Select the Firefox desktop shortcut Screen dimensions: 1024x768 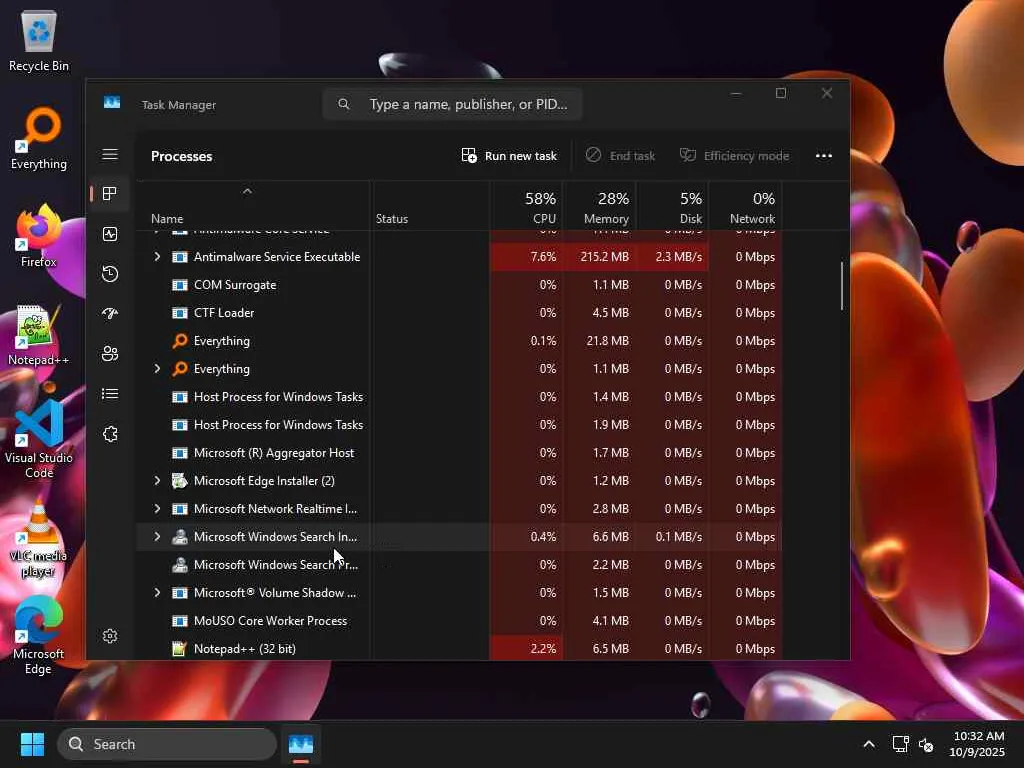click(39, 236)
